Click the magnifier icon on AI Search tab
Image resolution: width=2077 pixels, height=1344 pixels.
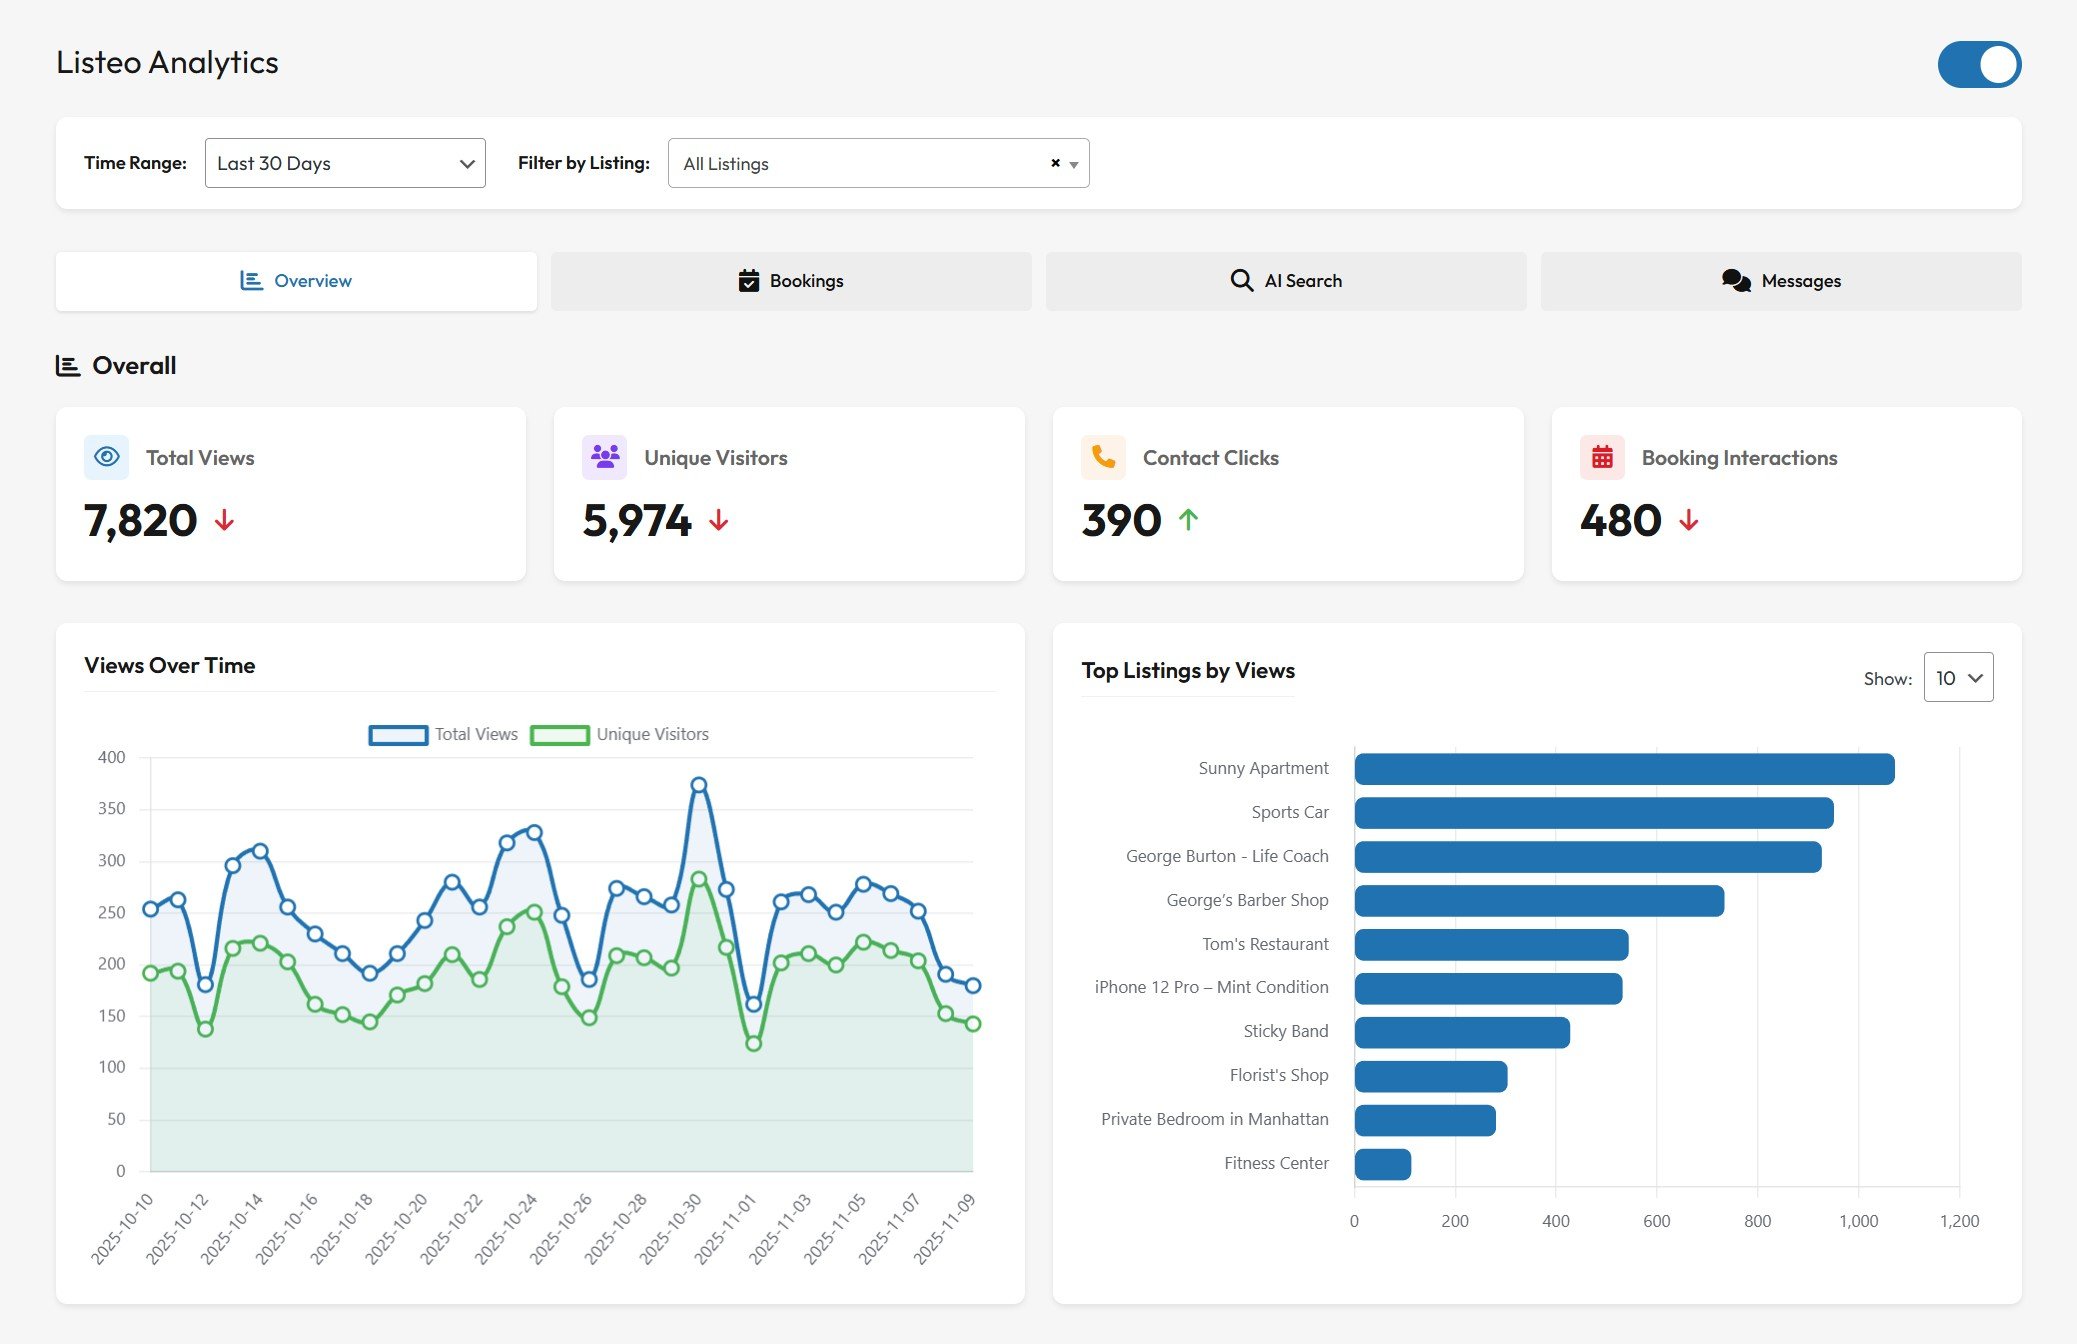click(x=1240, y=281)
